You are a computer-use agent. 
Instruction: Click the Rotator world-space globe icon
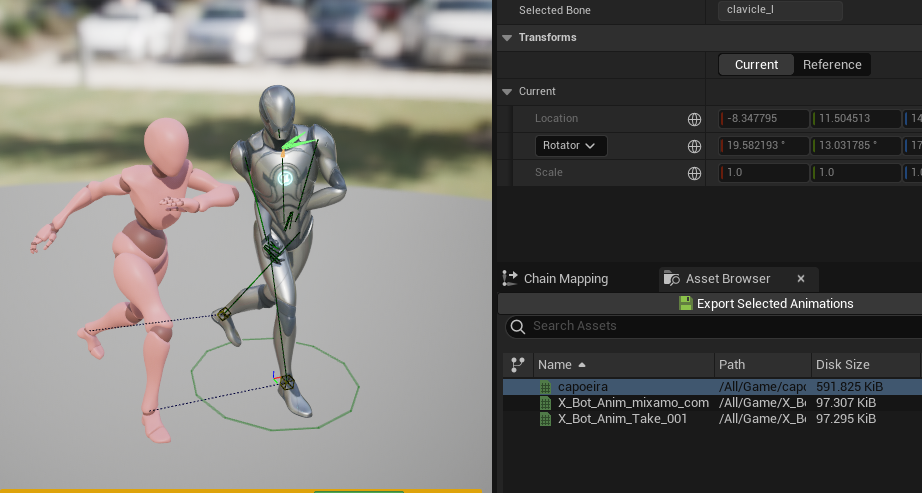694,146
